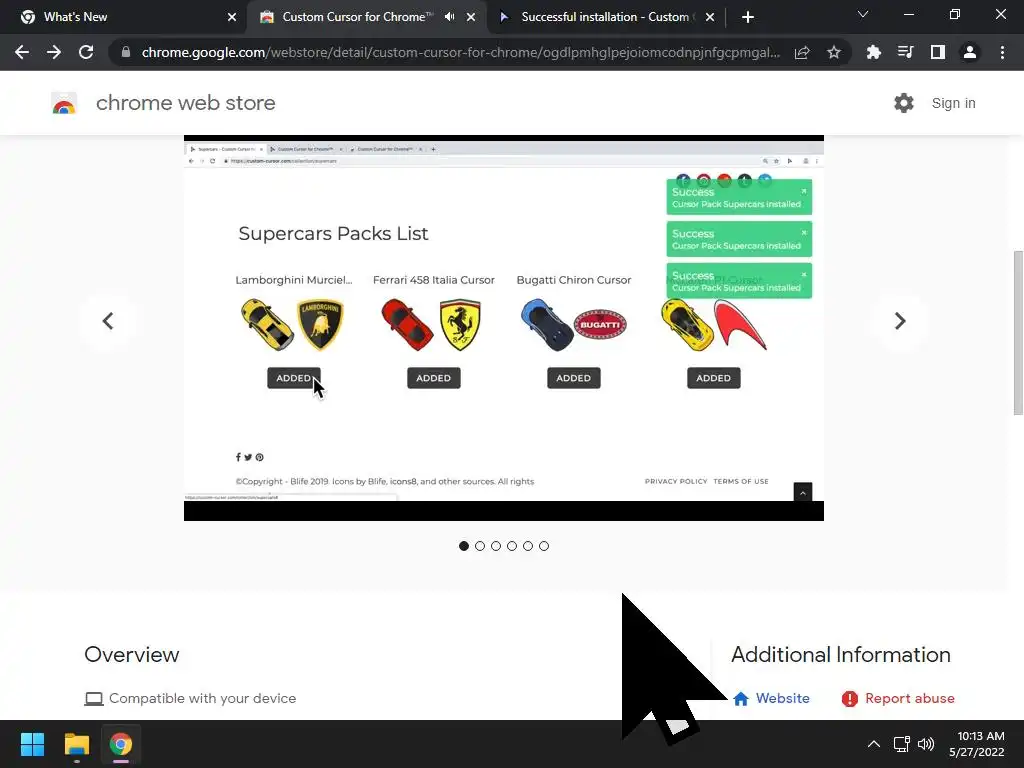This screenshot has width=1024, height=768.
Task: Open the media control icon in toolbar
Action: [x=905, y=52]
